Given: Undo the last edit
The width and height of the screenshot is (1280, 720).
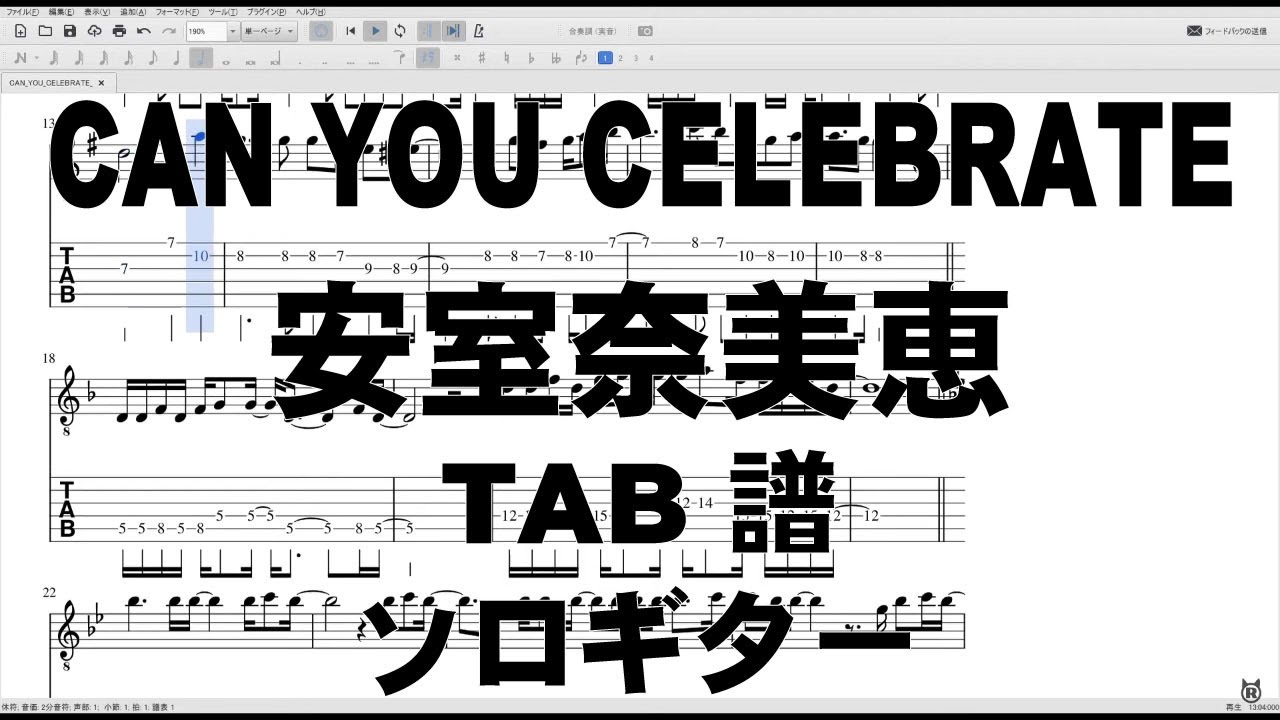Looking at the screenshot, I should pos(144,31).
